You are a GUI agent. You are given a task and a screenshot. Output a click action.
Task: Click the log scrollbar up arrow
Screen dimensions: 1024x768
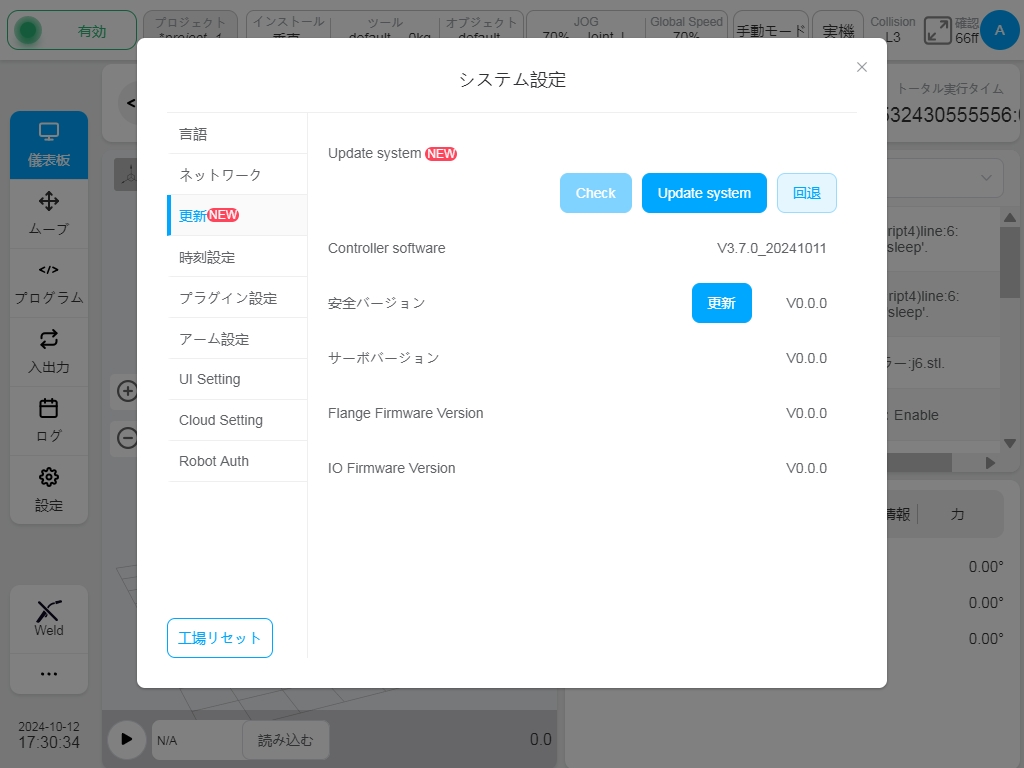pyautogui.click(x=1010, y=217)
